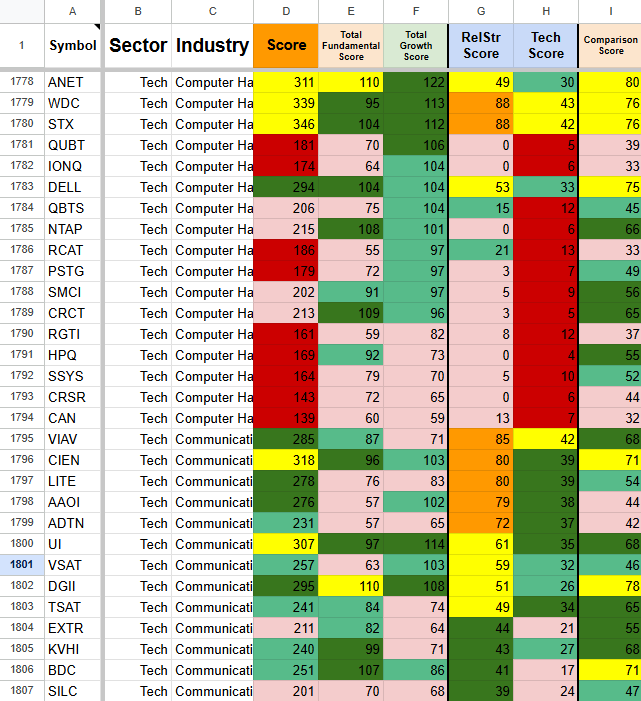Click EXTR RelStr score 44
This screenshot has width=641, height=701.
(x=481, y=629)
